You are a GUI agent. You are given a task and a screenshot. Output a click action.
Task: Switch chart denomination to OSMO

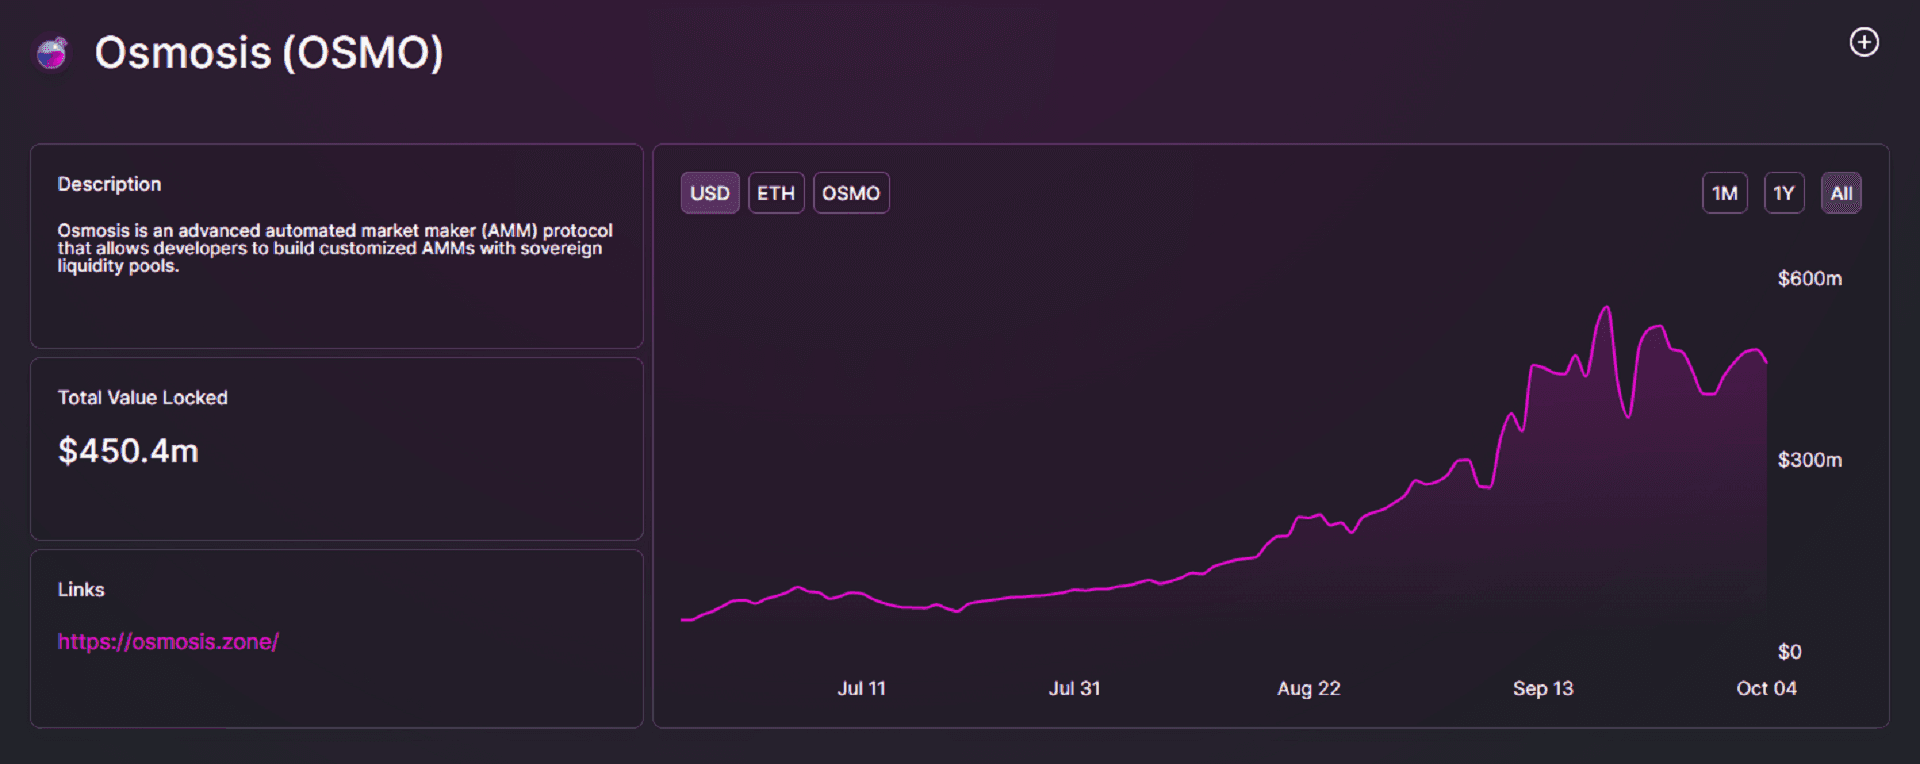click(x=851, y=193)
